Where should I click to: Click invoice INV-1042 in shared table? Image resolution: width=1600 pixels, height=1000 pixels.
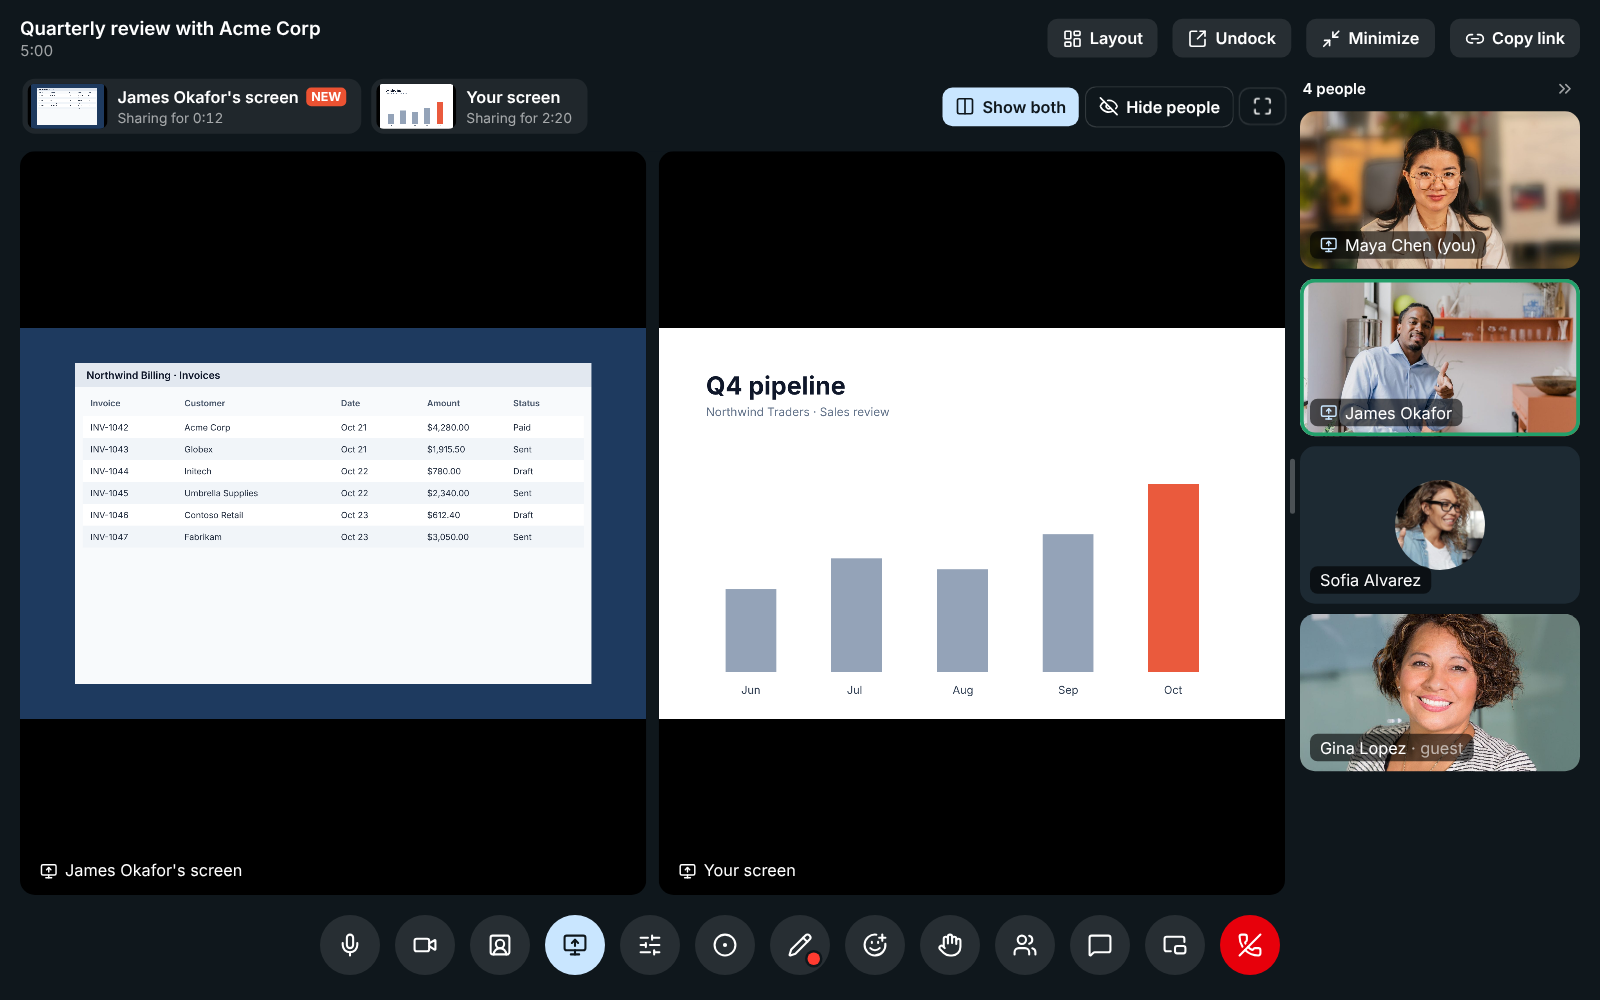tap(109, 427)
